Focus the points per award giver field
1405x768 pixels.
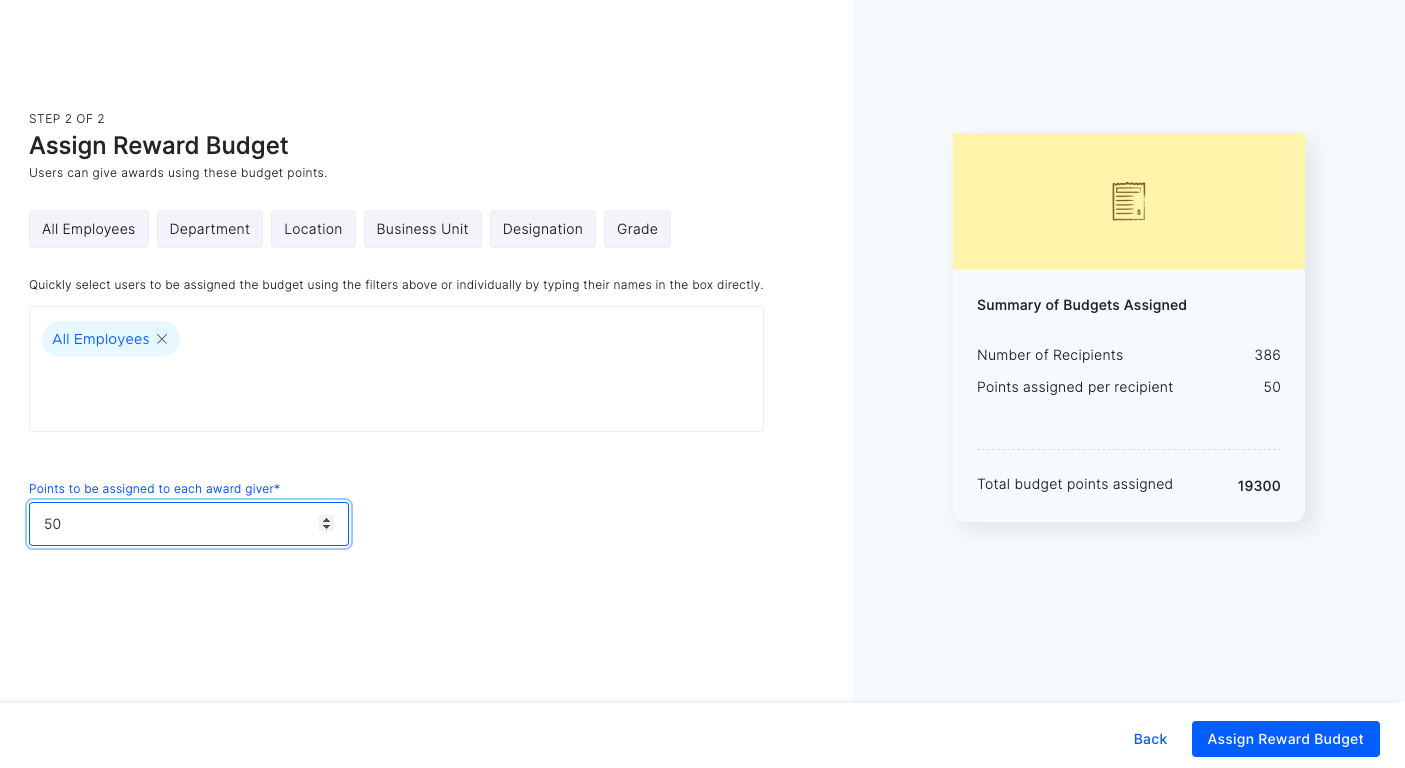tap(189, 524)
